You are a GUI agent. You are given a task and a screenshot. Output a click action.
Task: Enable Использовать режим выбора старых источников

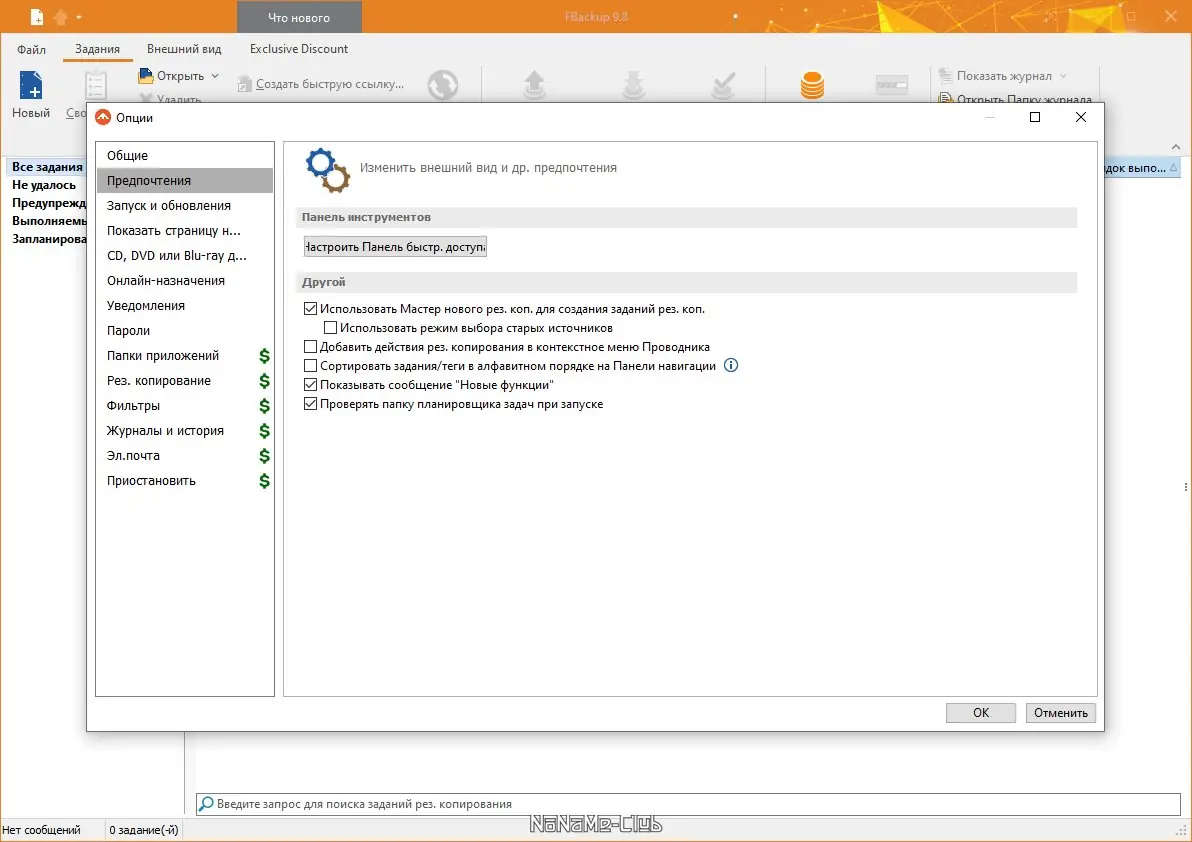pyautogui.click(x=330, y=328)
